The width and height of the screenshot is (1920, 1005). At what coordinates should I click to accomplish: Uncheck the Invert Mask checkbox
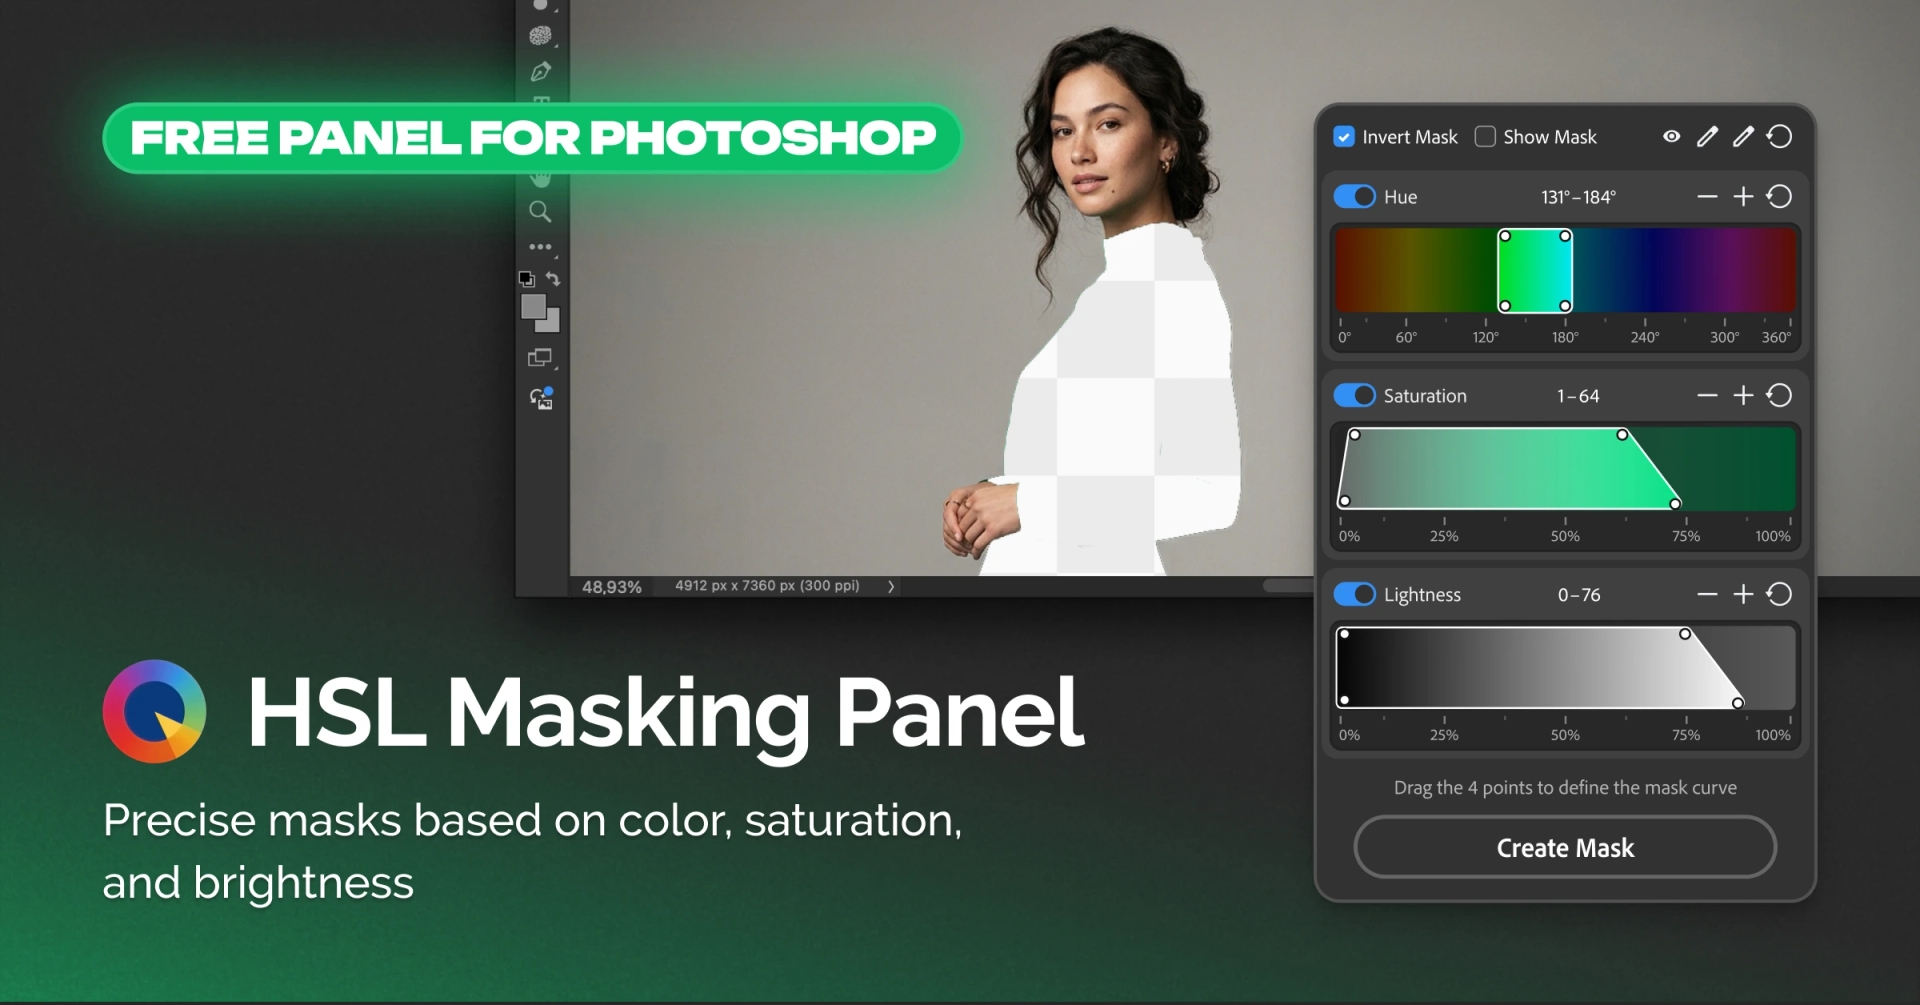[1344, 137]
